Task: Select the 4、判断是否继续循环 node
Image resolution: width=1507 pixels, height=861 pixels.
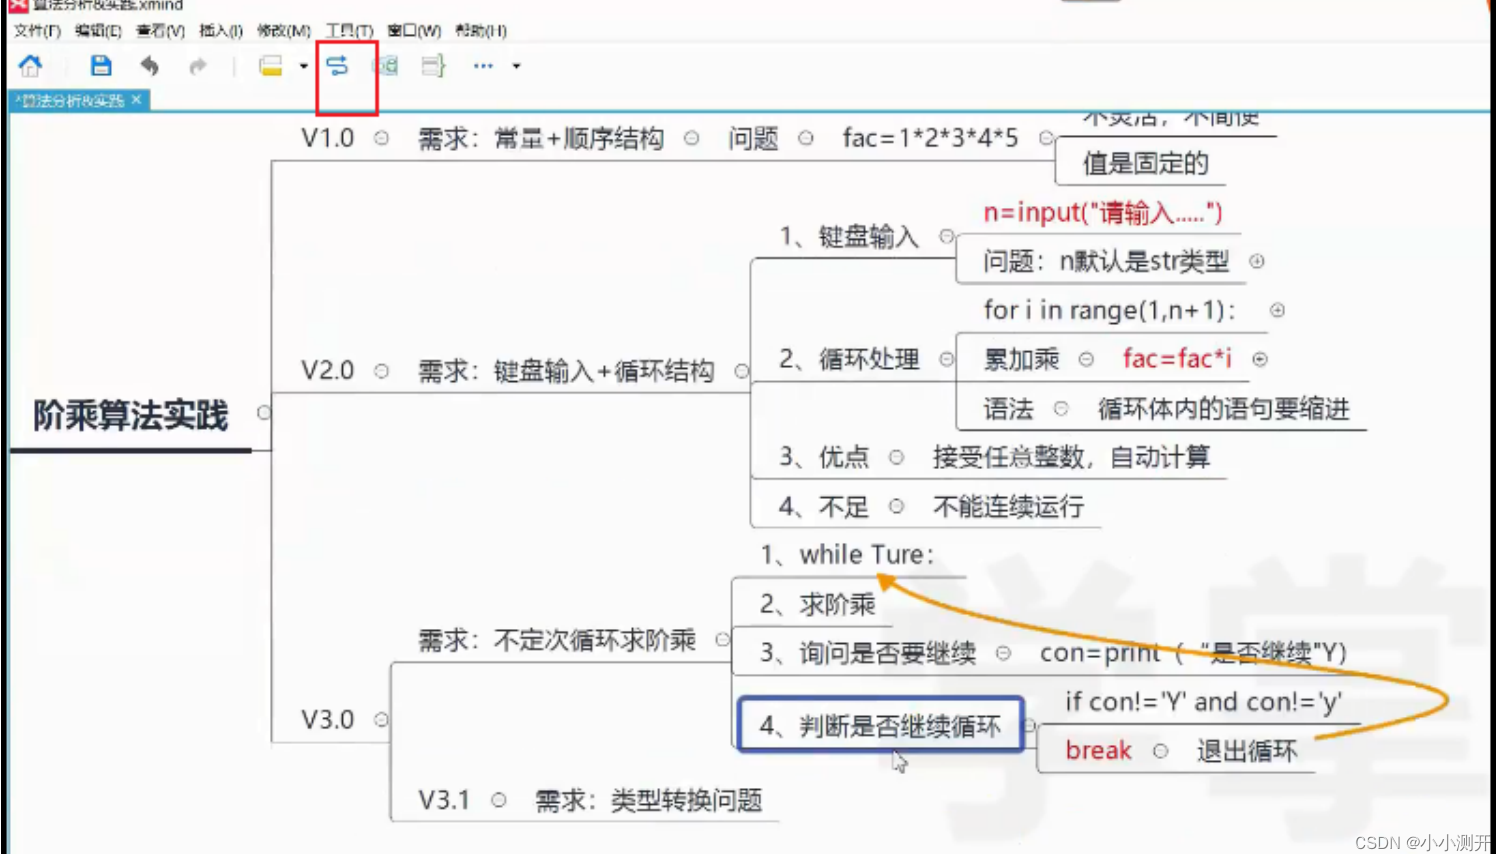Action: pos(879,726)
